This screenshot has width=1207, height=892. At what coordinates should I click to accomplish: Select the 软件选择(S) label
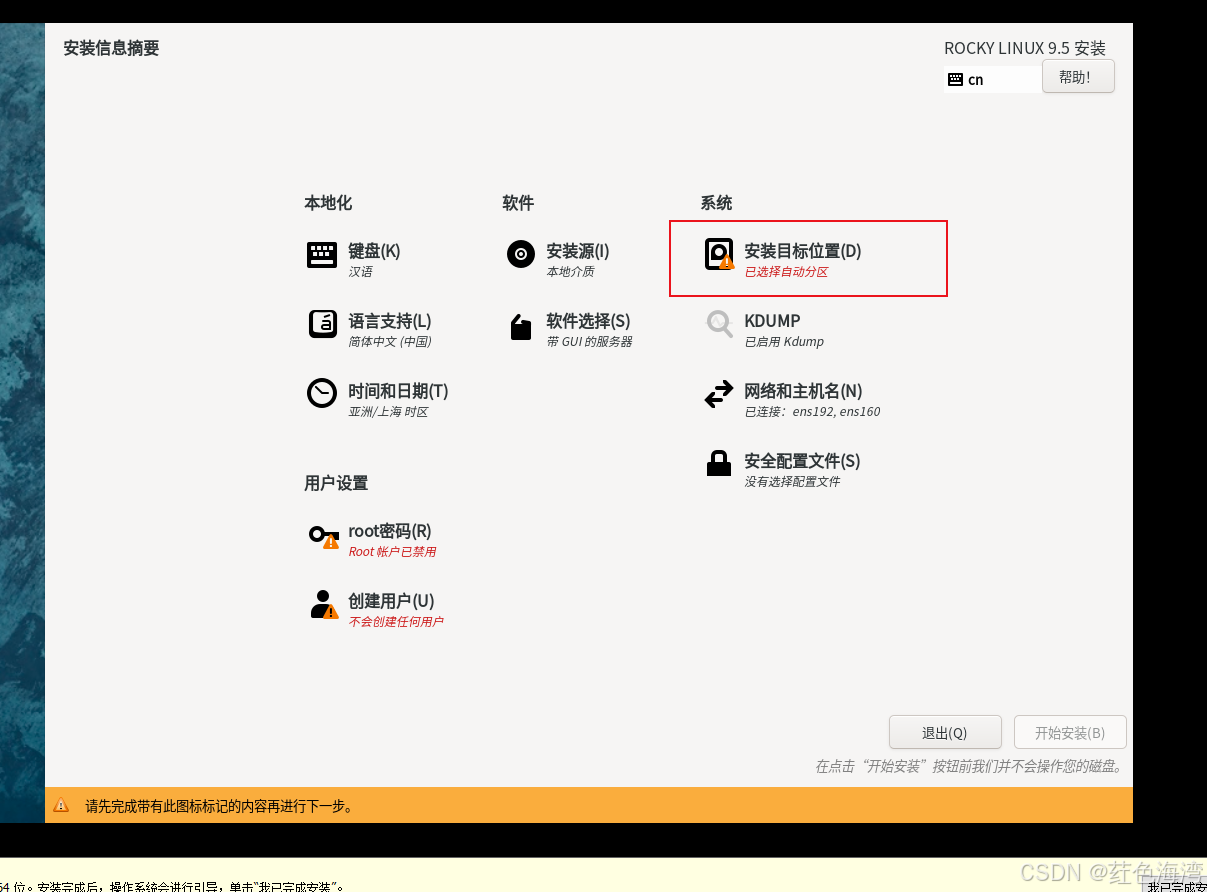tap(588, 321)
